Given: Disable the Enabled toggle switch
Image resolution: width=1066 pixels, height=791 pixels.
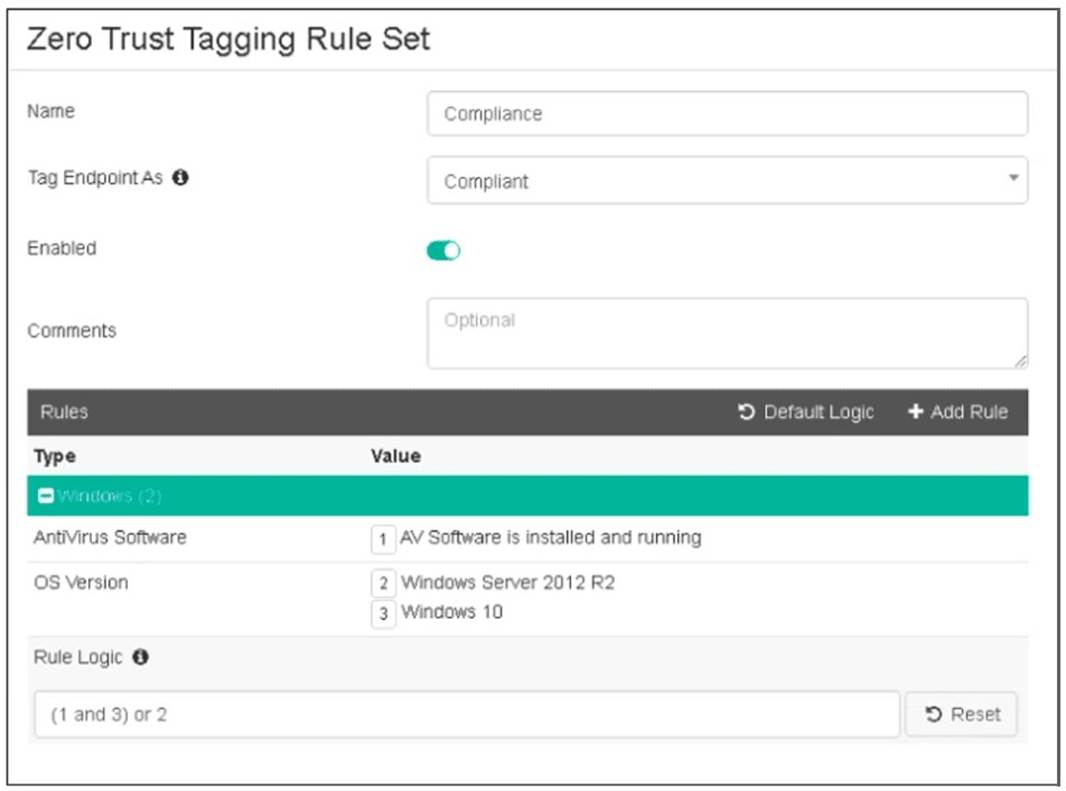Looking at the screenshot, I should pos(443,250).
